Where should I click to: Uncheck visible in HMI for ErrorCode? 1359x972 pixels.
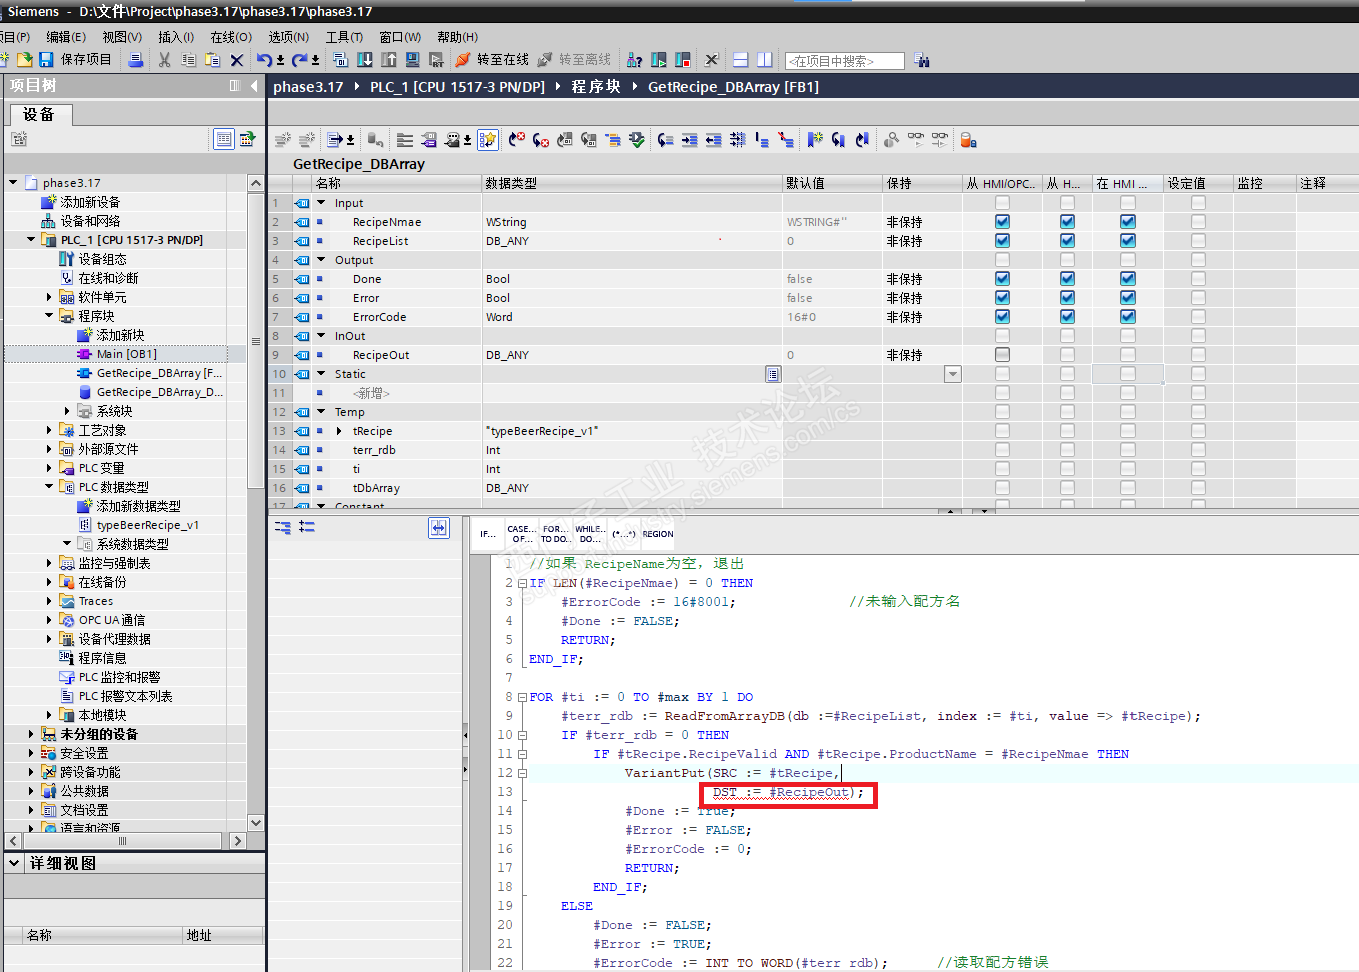point(1127,317)
